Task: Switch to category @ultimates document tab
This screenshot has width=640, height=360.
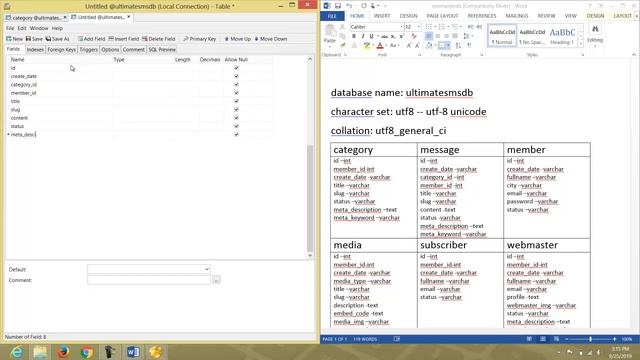Action: click(36, 18)
